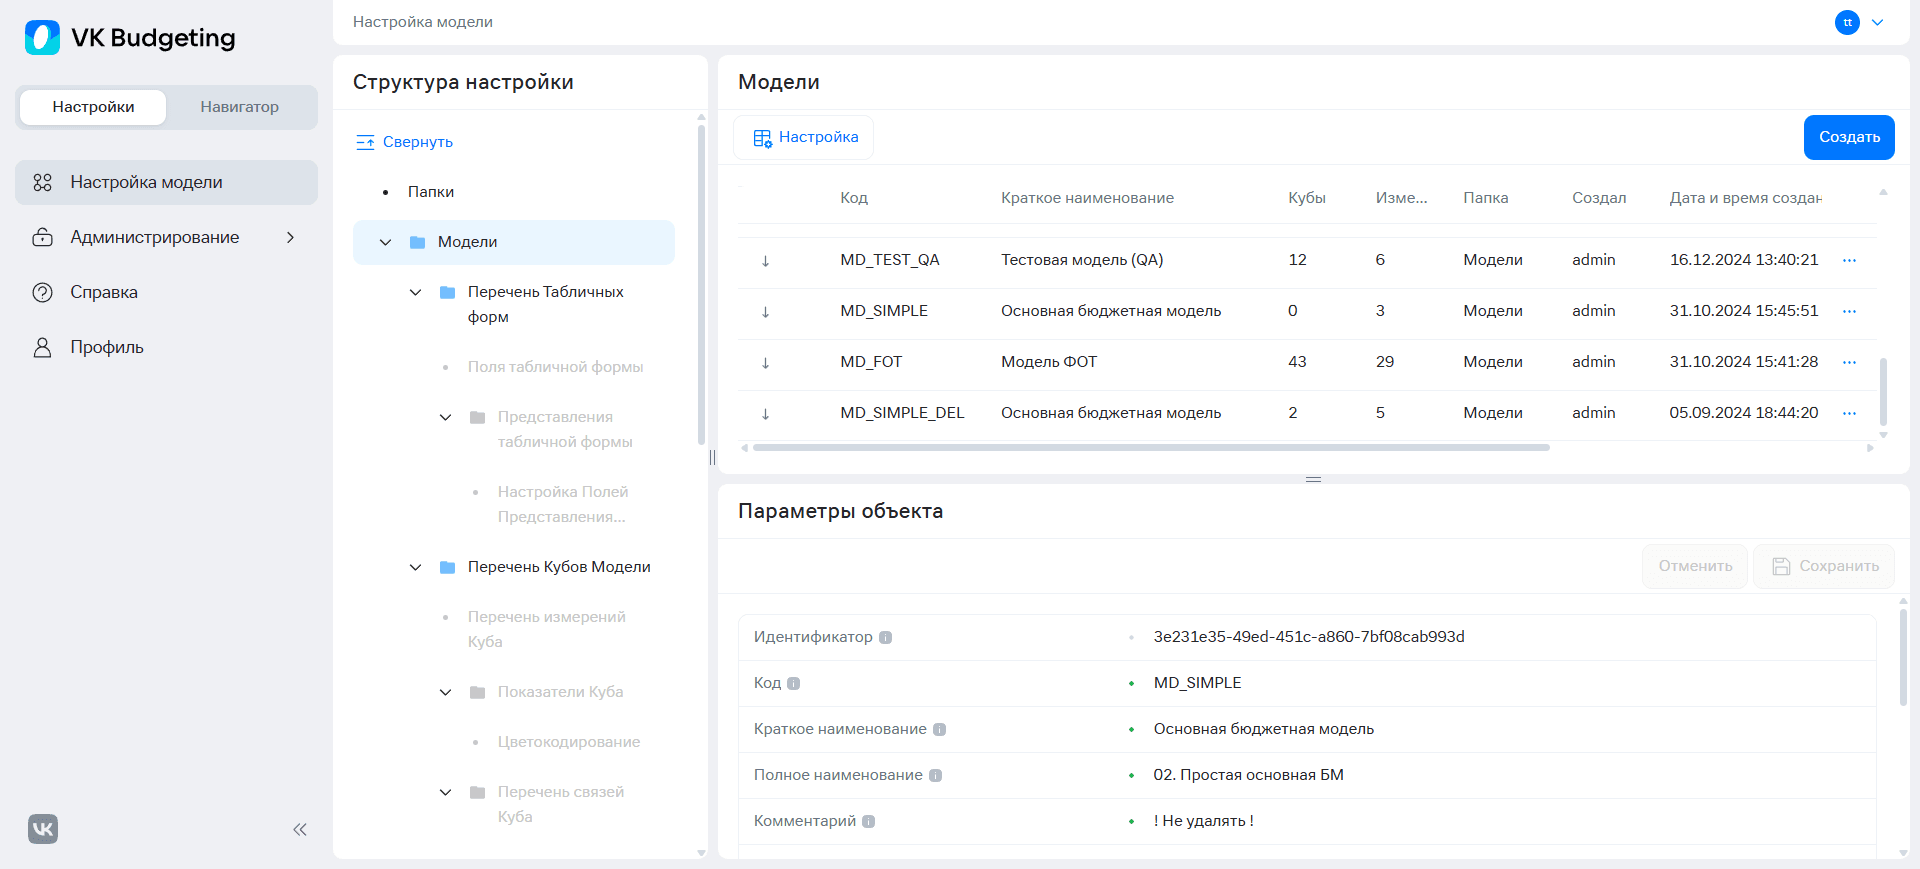Switch to the Навигатор tab

pos(239,107)
